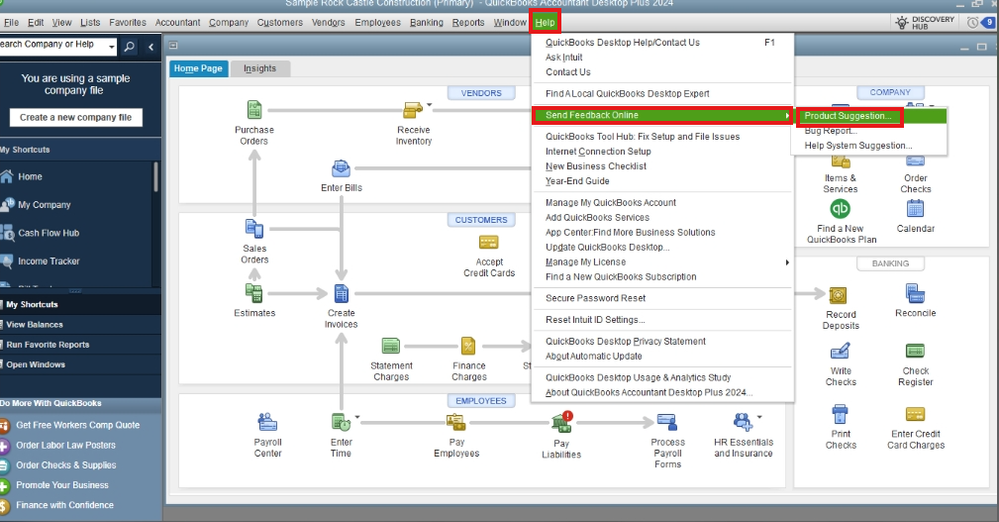Image resolution: width=999 pixels, height=522 pixels.
Task: Open Create Invoices icon
Action: (341, 293)
